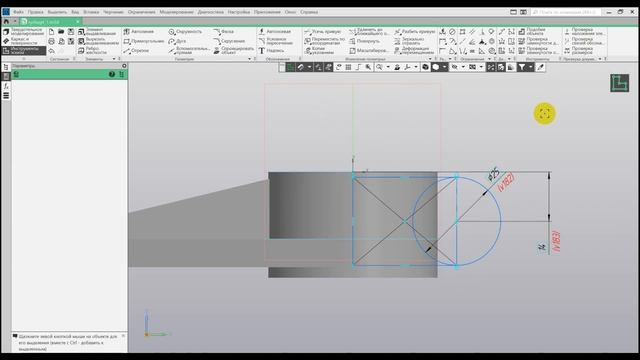Click the Повернуть rotate tool
Image resolution: width=640 pixels, height=360 pixels.
pyautogui.click(x=364, y=41)
